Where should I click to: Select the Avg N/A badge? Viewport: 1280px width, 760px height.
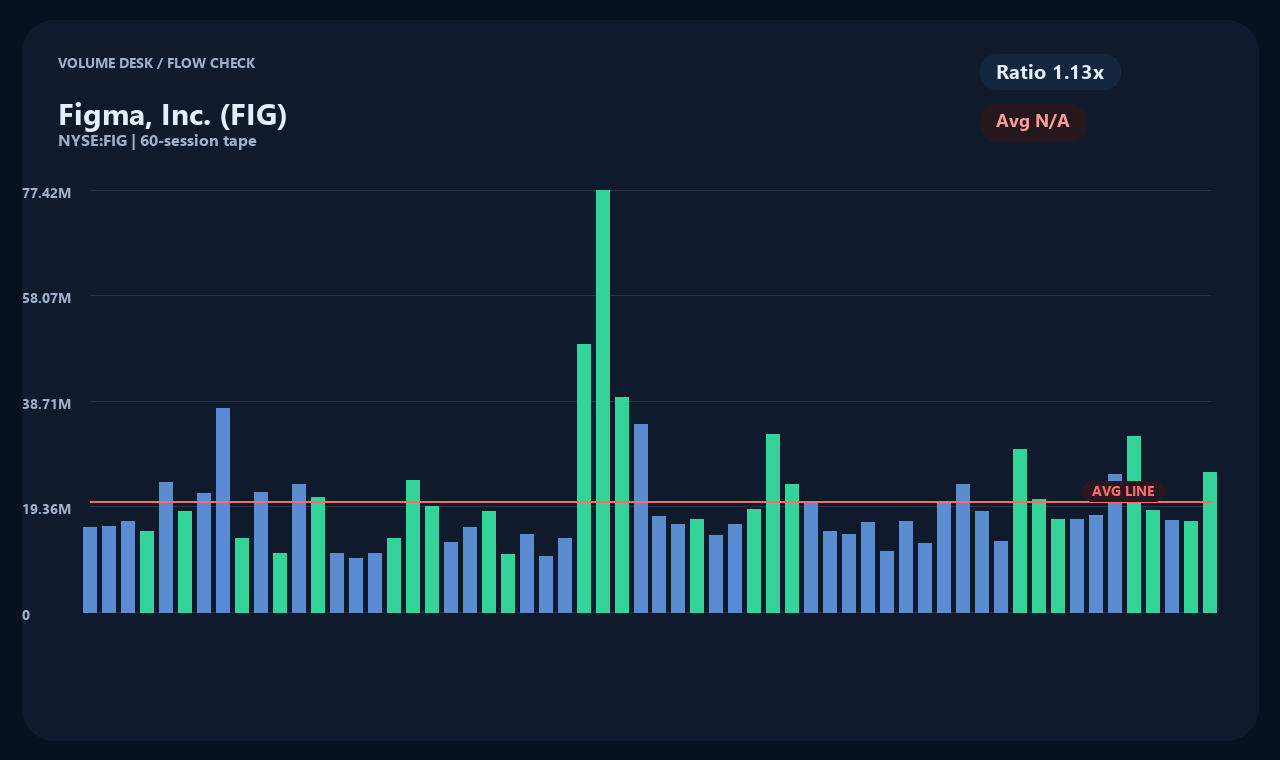click(x=1033, y=122)
